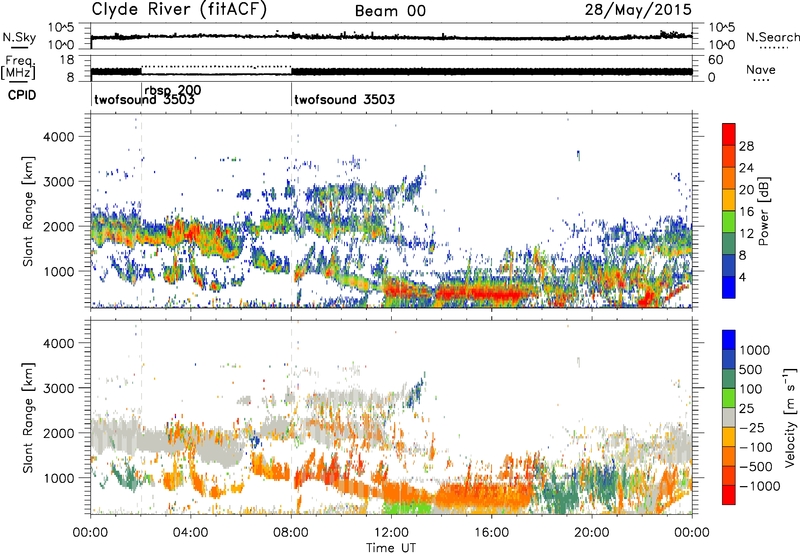Click the "16:00" time axis label

pyautogui.click(x=491, y=533)
